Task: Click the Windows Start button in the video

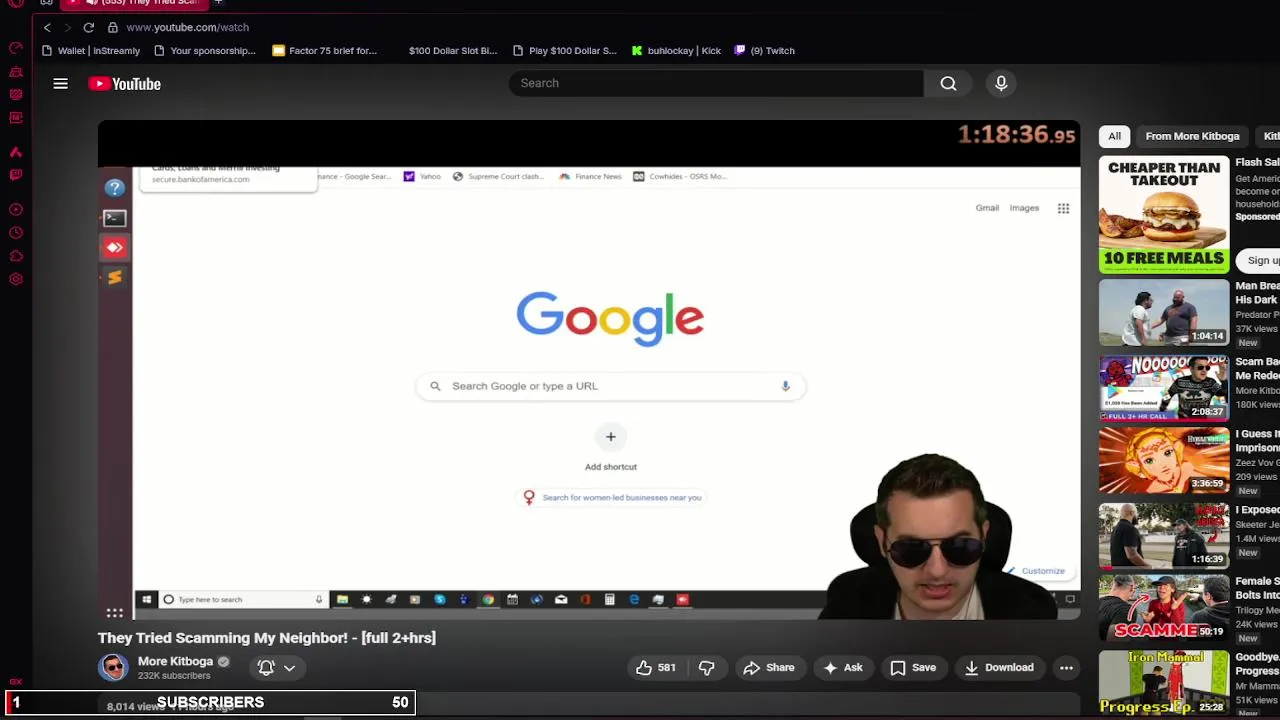Action: click(x=146, y=600)
